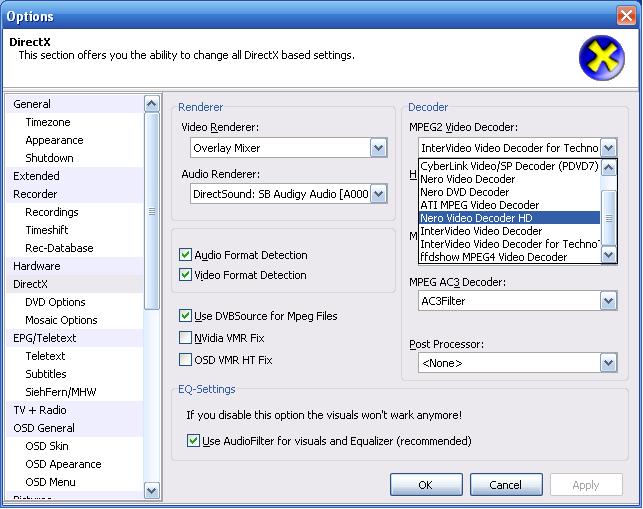Screen dimensions: 643x509
Task: Select ATI MPEG Video Decoder entry
Action: [x=509, y=205]
